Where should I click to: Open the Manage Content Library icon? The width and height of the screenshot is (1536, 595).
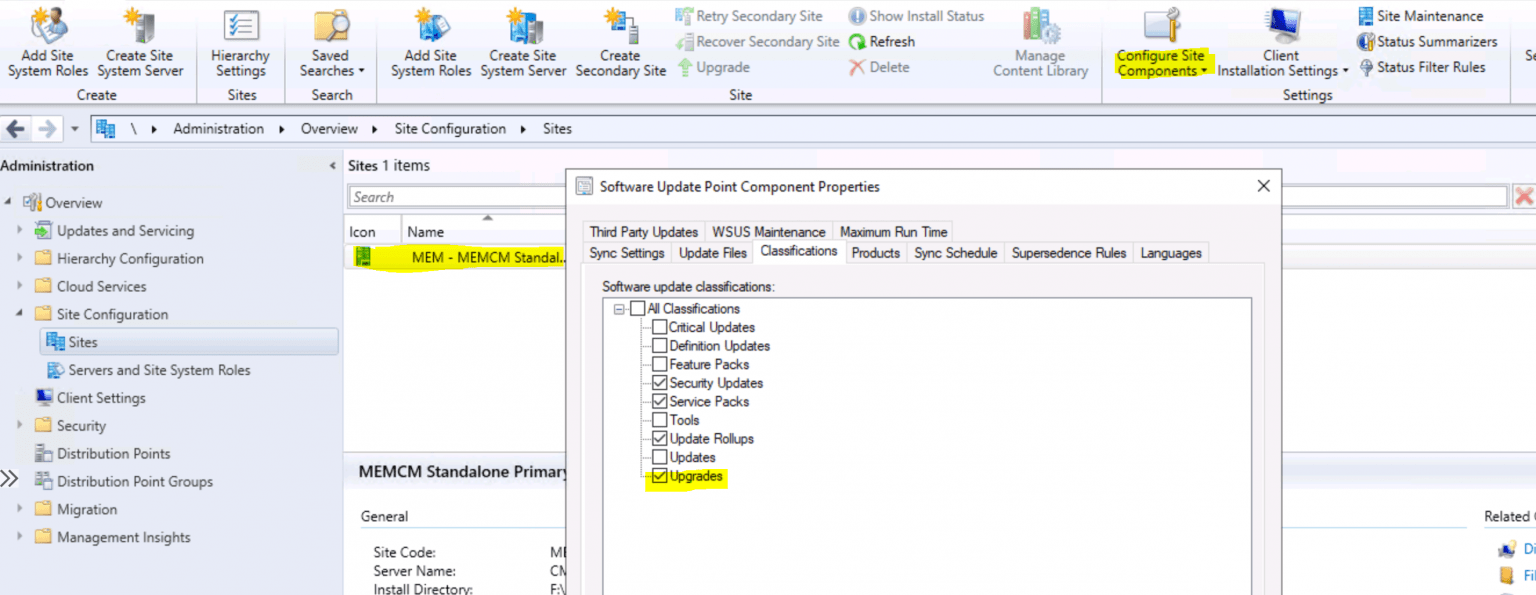pyautogui.click(x=1040, y=26)
